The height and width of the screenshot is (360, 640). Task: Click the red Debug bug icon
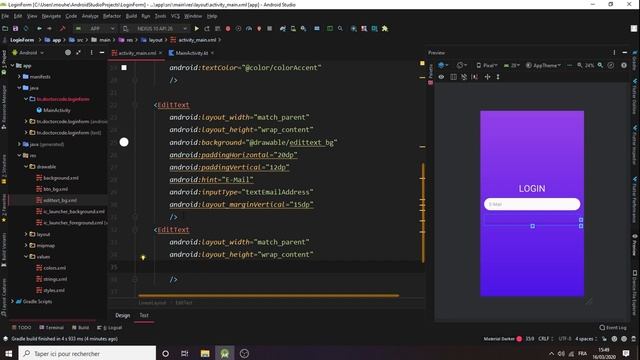pyautogui.click(x=228, y=29)
